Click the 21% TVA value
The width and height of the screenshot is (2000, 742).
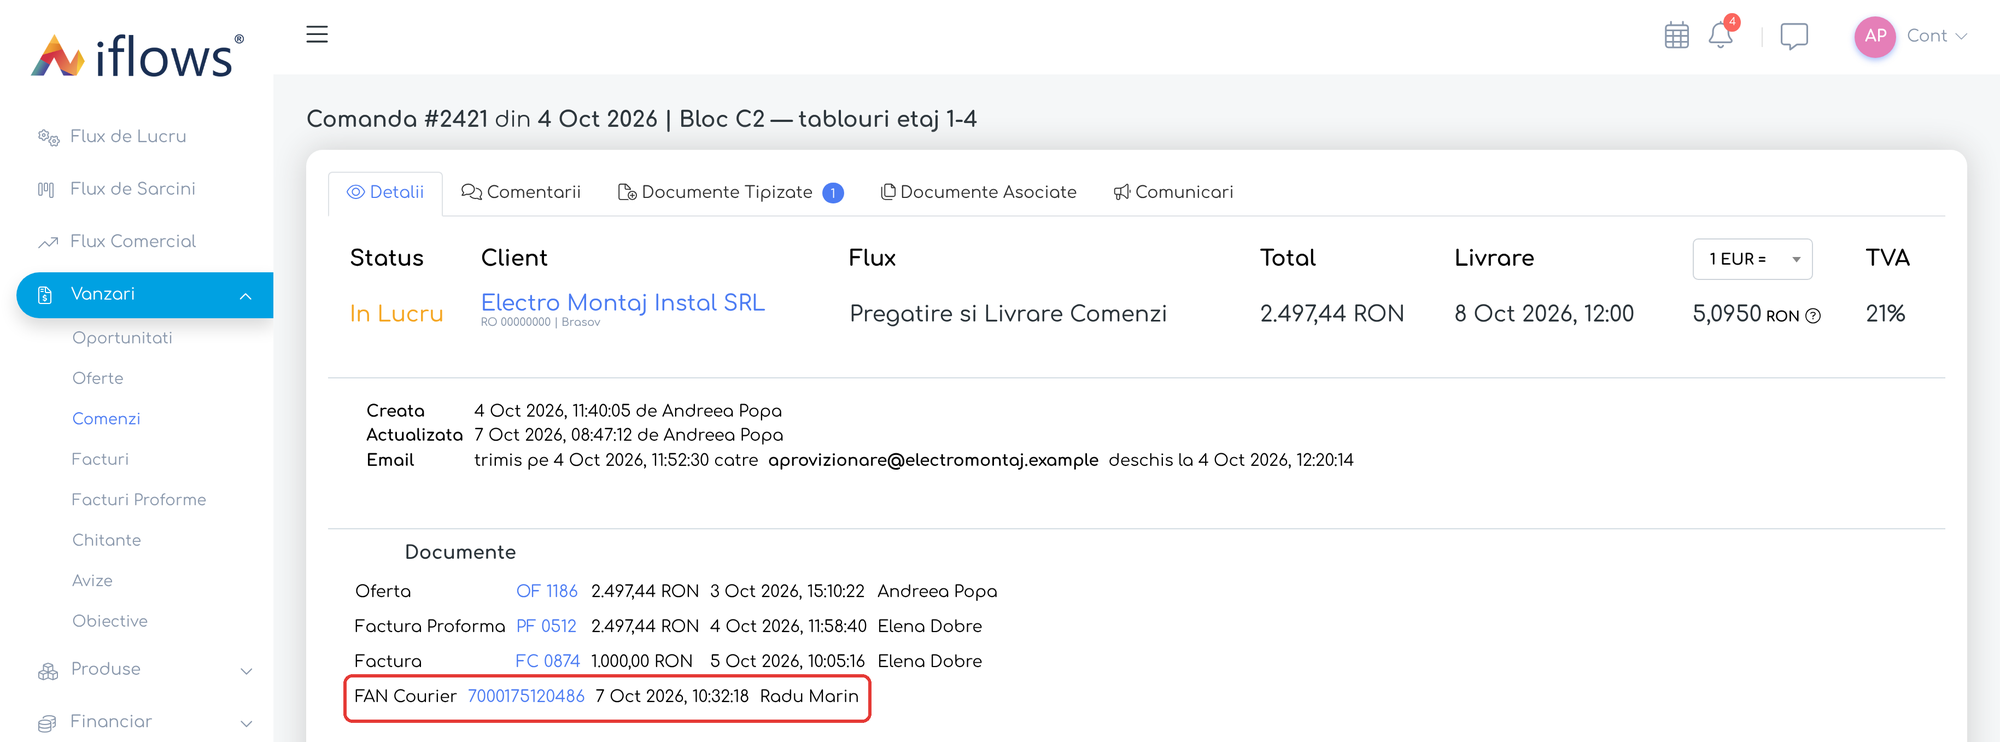1885,314
